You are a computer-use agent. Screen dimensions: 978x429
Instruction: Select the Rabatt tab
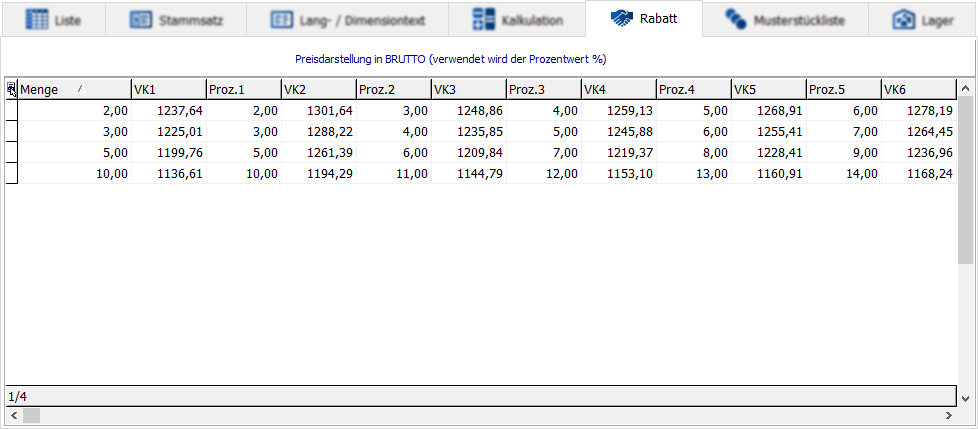click(644, 19)
